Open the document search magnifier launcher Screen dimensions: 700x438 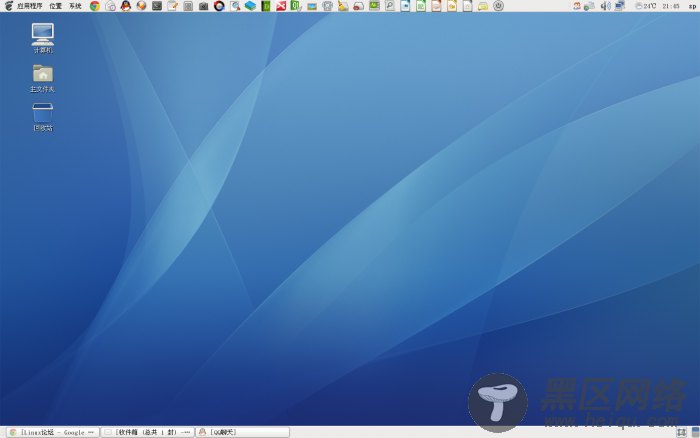coord(234,6)
